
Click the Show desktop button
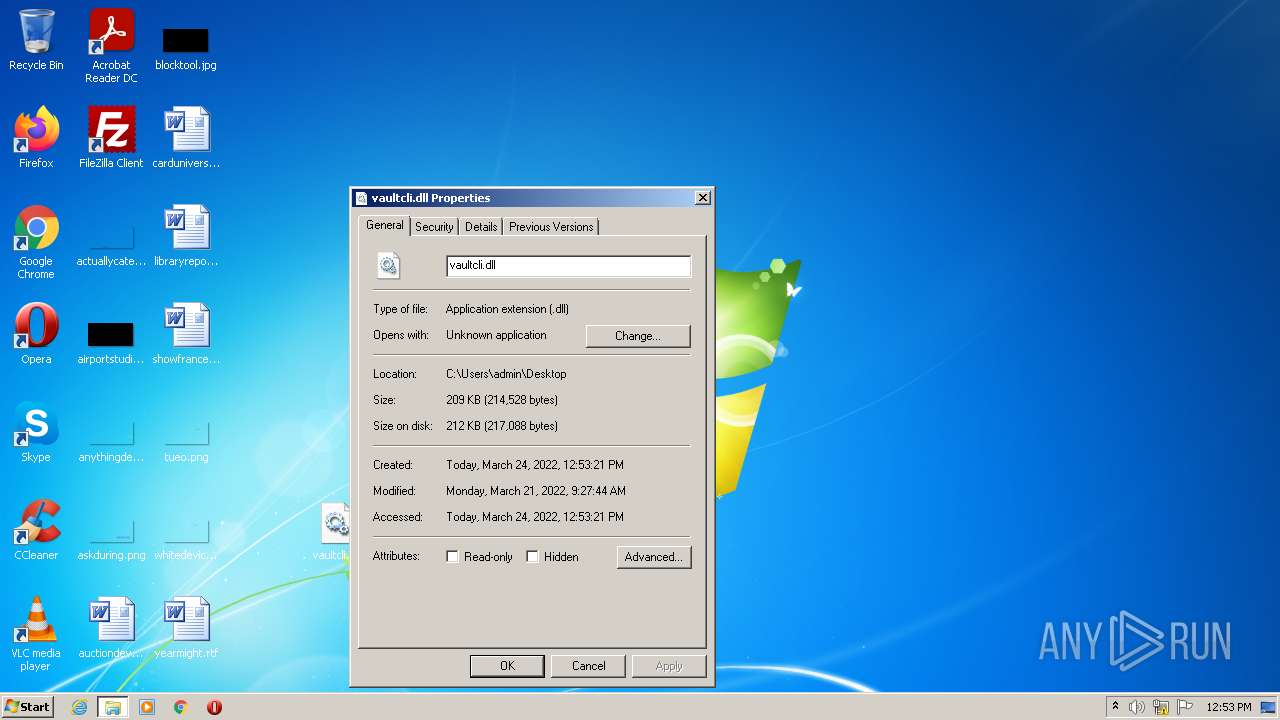click(x=1270, y=707)
